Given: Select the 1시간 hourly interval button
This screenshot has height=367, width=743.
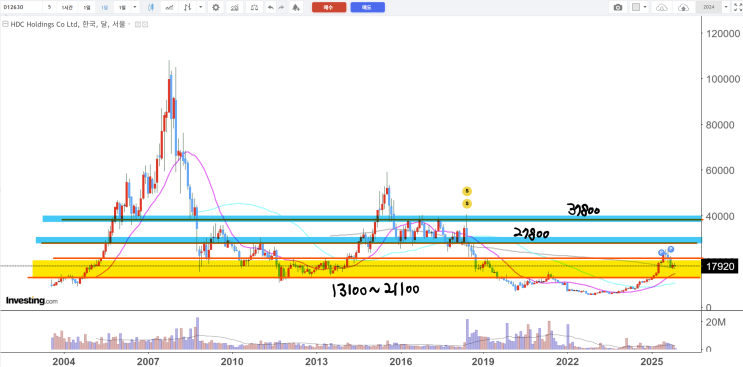Looking at the screenshot, I should coord(68,7).
